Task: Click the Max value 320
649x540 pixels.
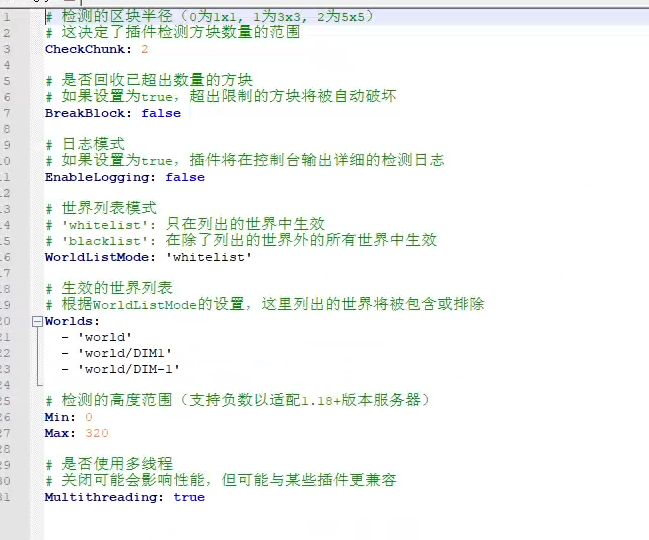Action: point(97,433)
